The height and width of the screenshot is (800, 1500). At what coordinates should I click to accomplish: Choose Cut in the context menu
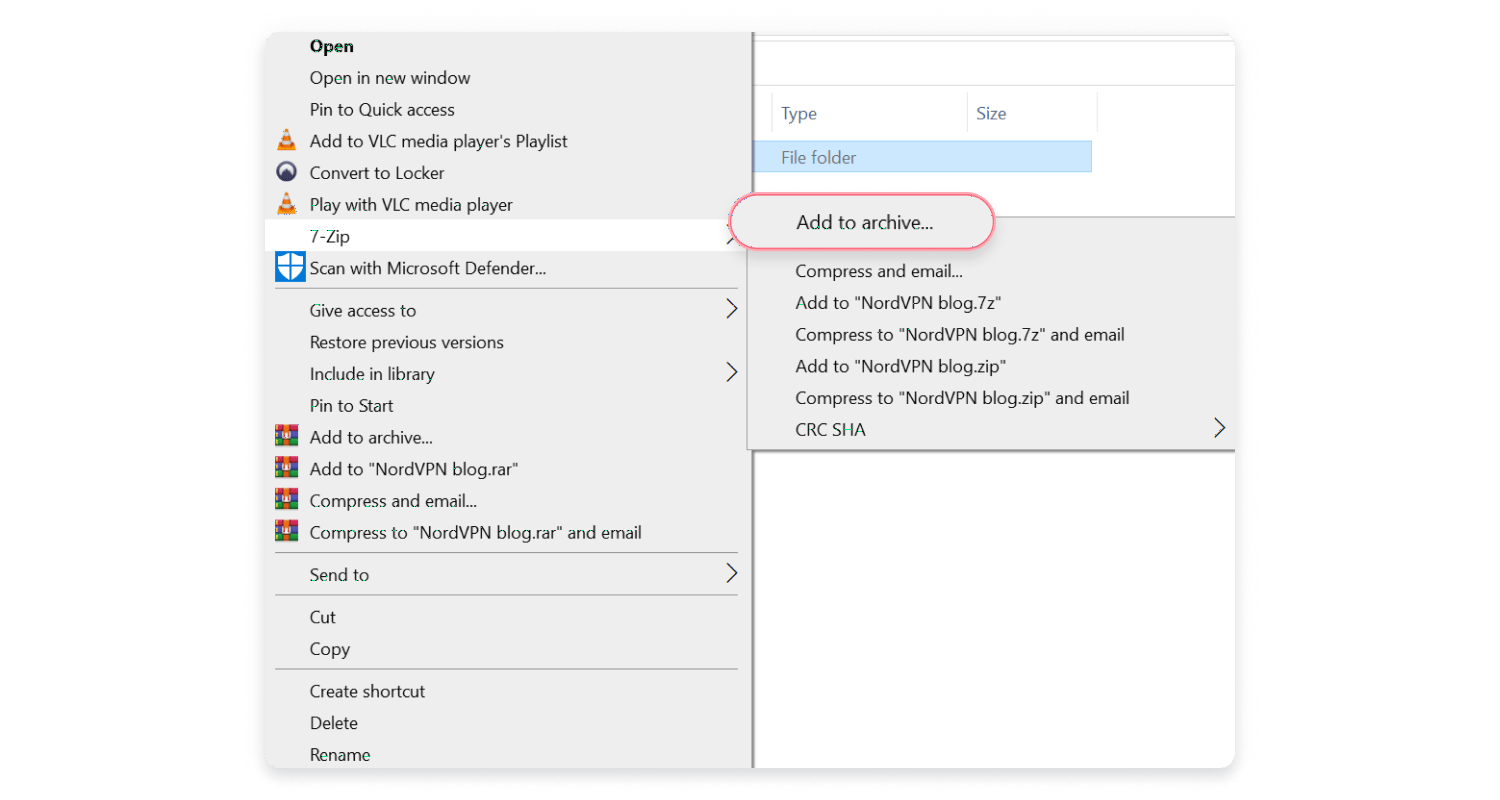(x=322, y=617)
